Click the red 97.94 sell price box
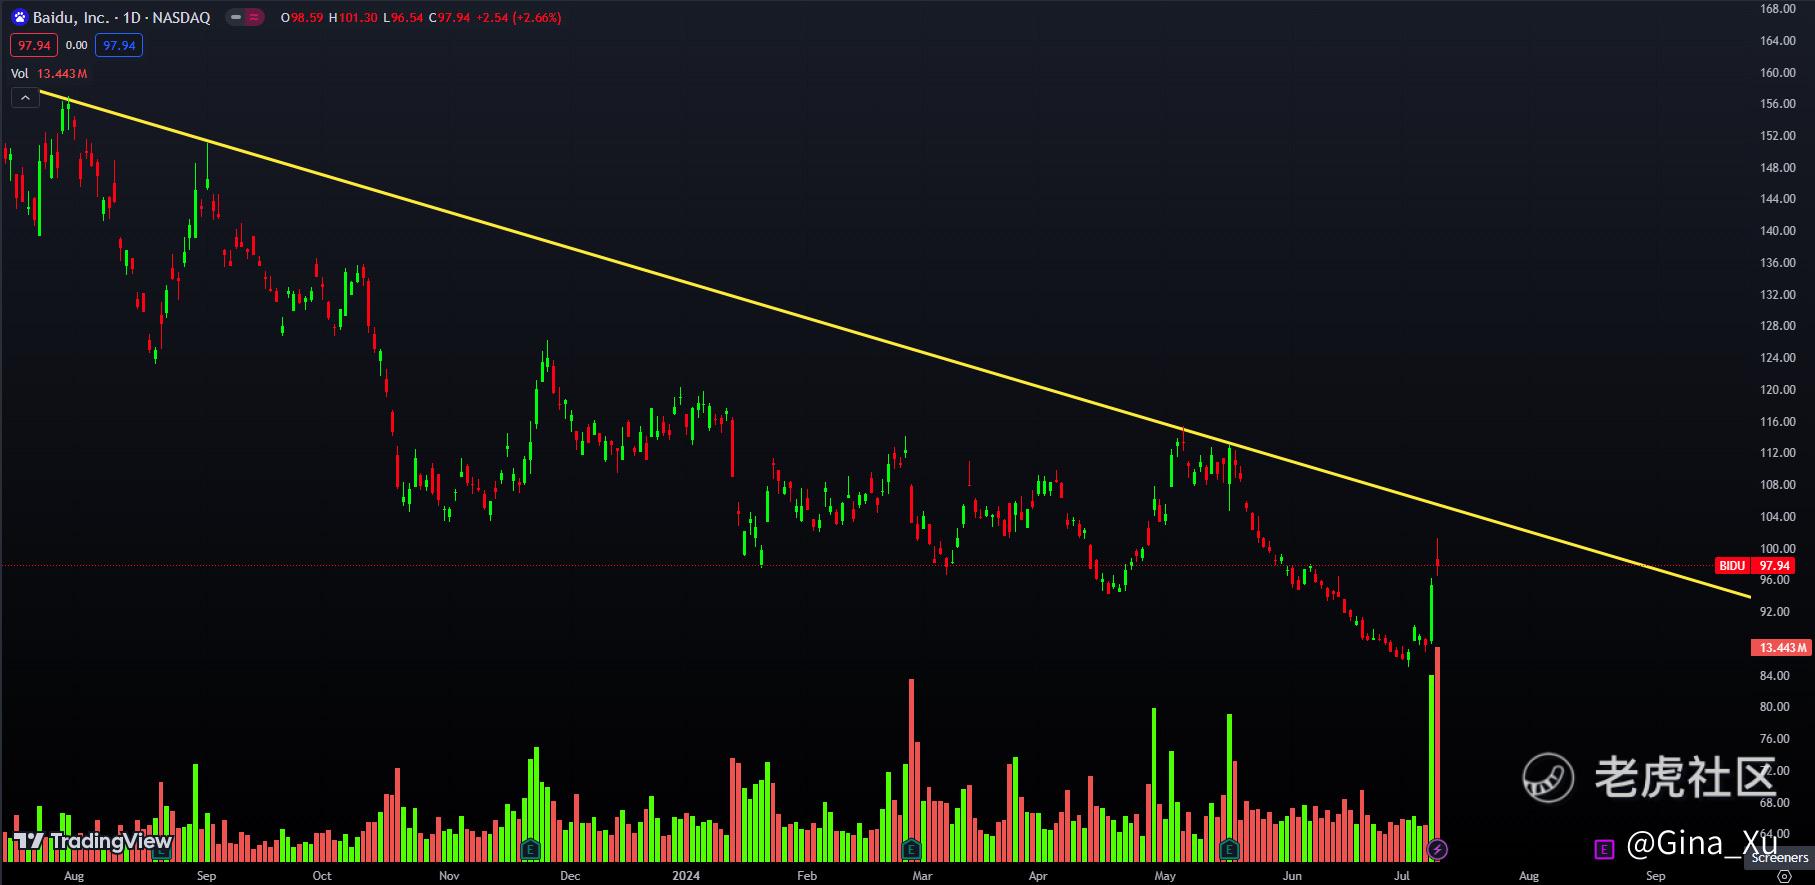The height and width of the screenshot is (885, 1815). pyautogui.click(x=34, y=45)
